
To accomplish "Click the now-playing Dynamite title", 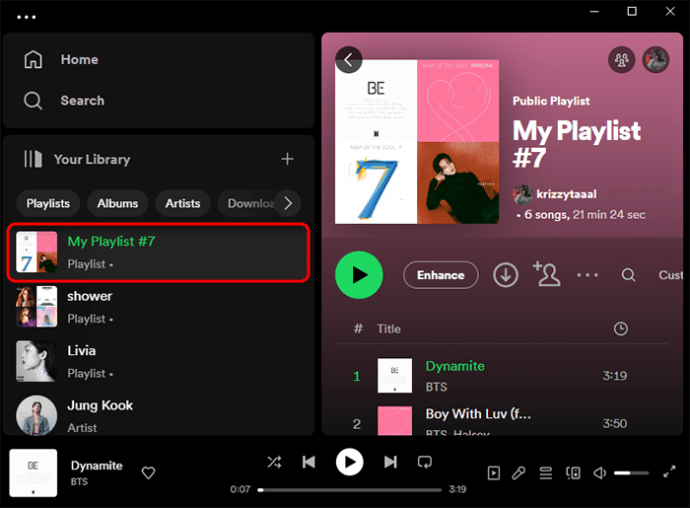I will pyautogui.click(x=96, y=465).
